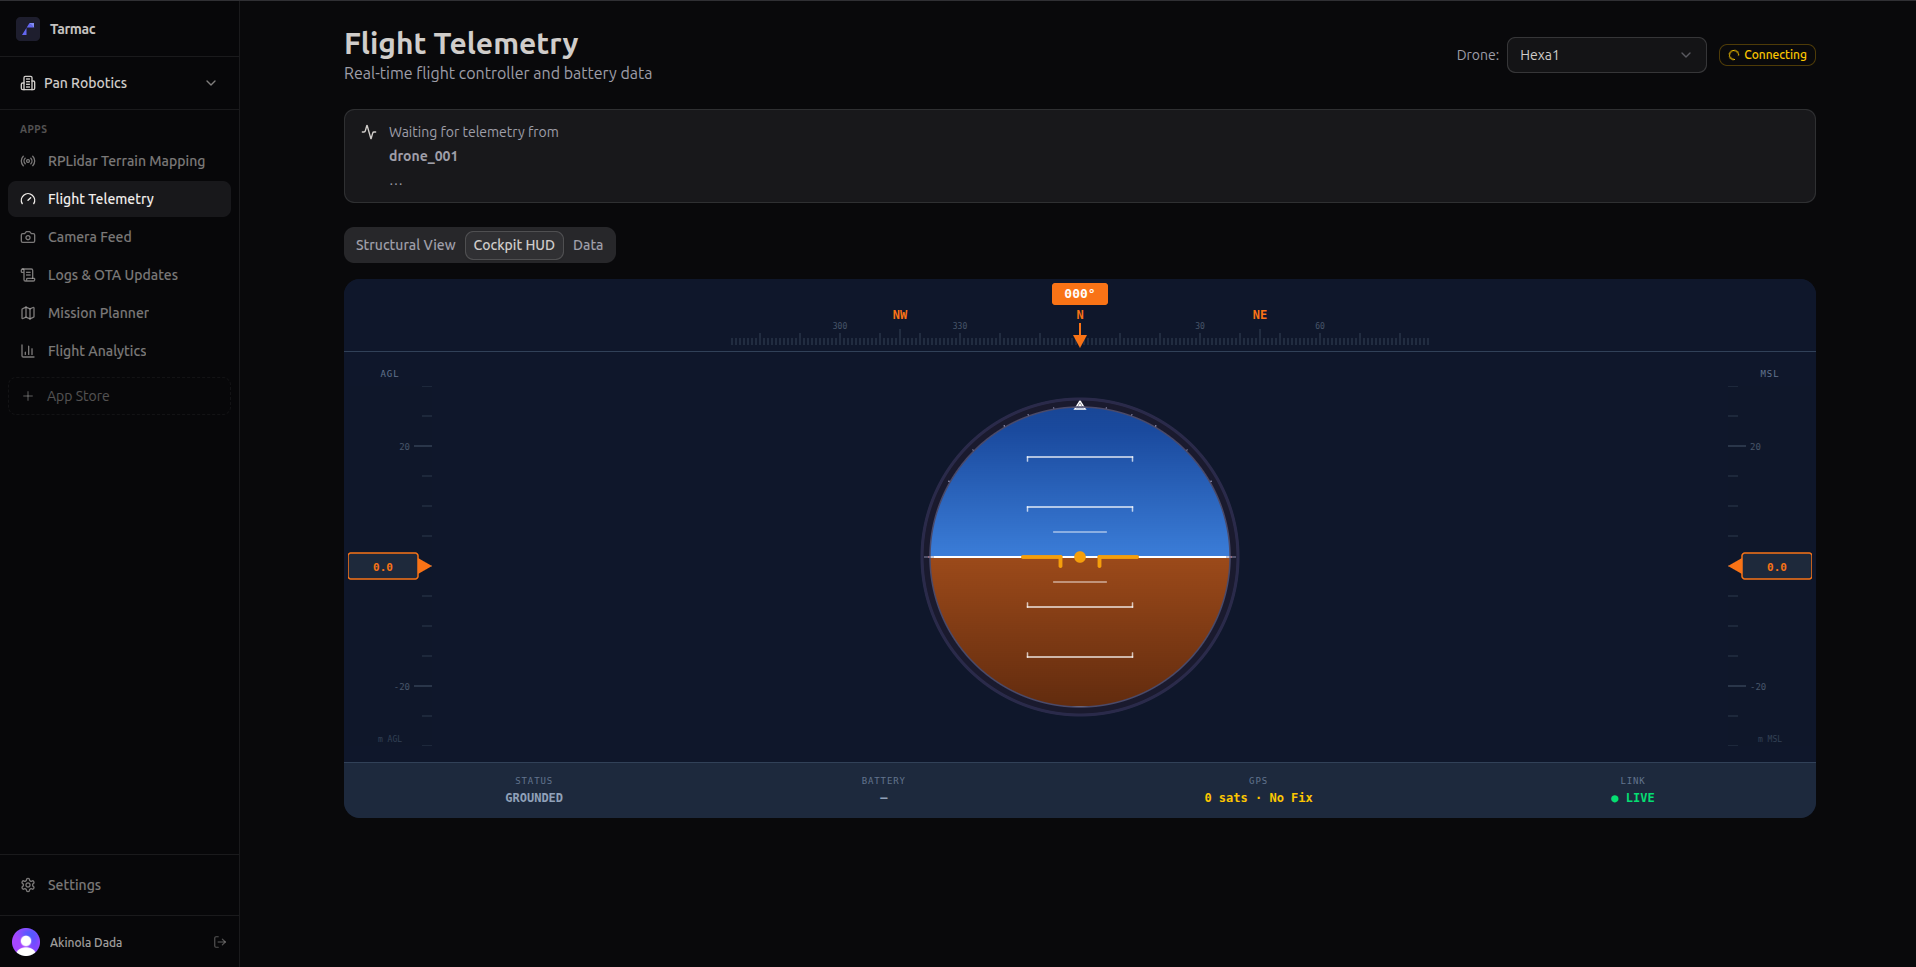Click the GROUNDED status text
The width and height of the screenshot is (1916, 967).
(x=534, y=798)
